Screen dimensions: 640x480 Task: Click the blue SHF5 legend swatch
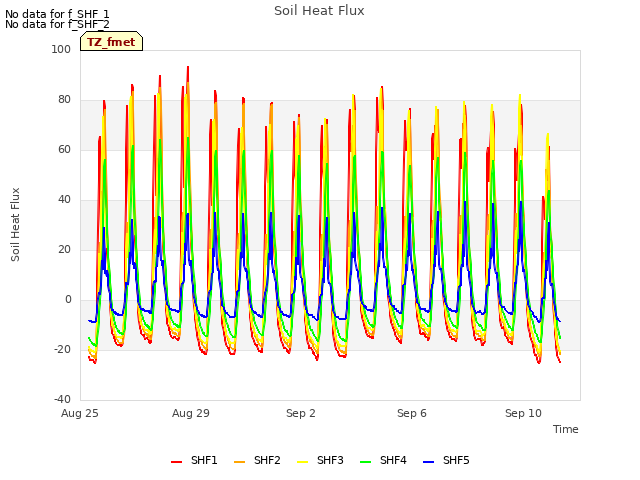point(429,462)
